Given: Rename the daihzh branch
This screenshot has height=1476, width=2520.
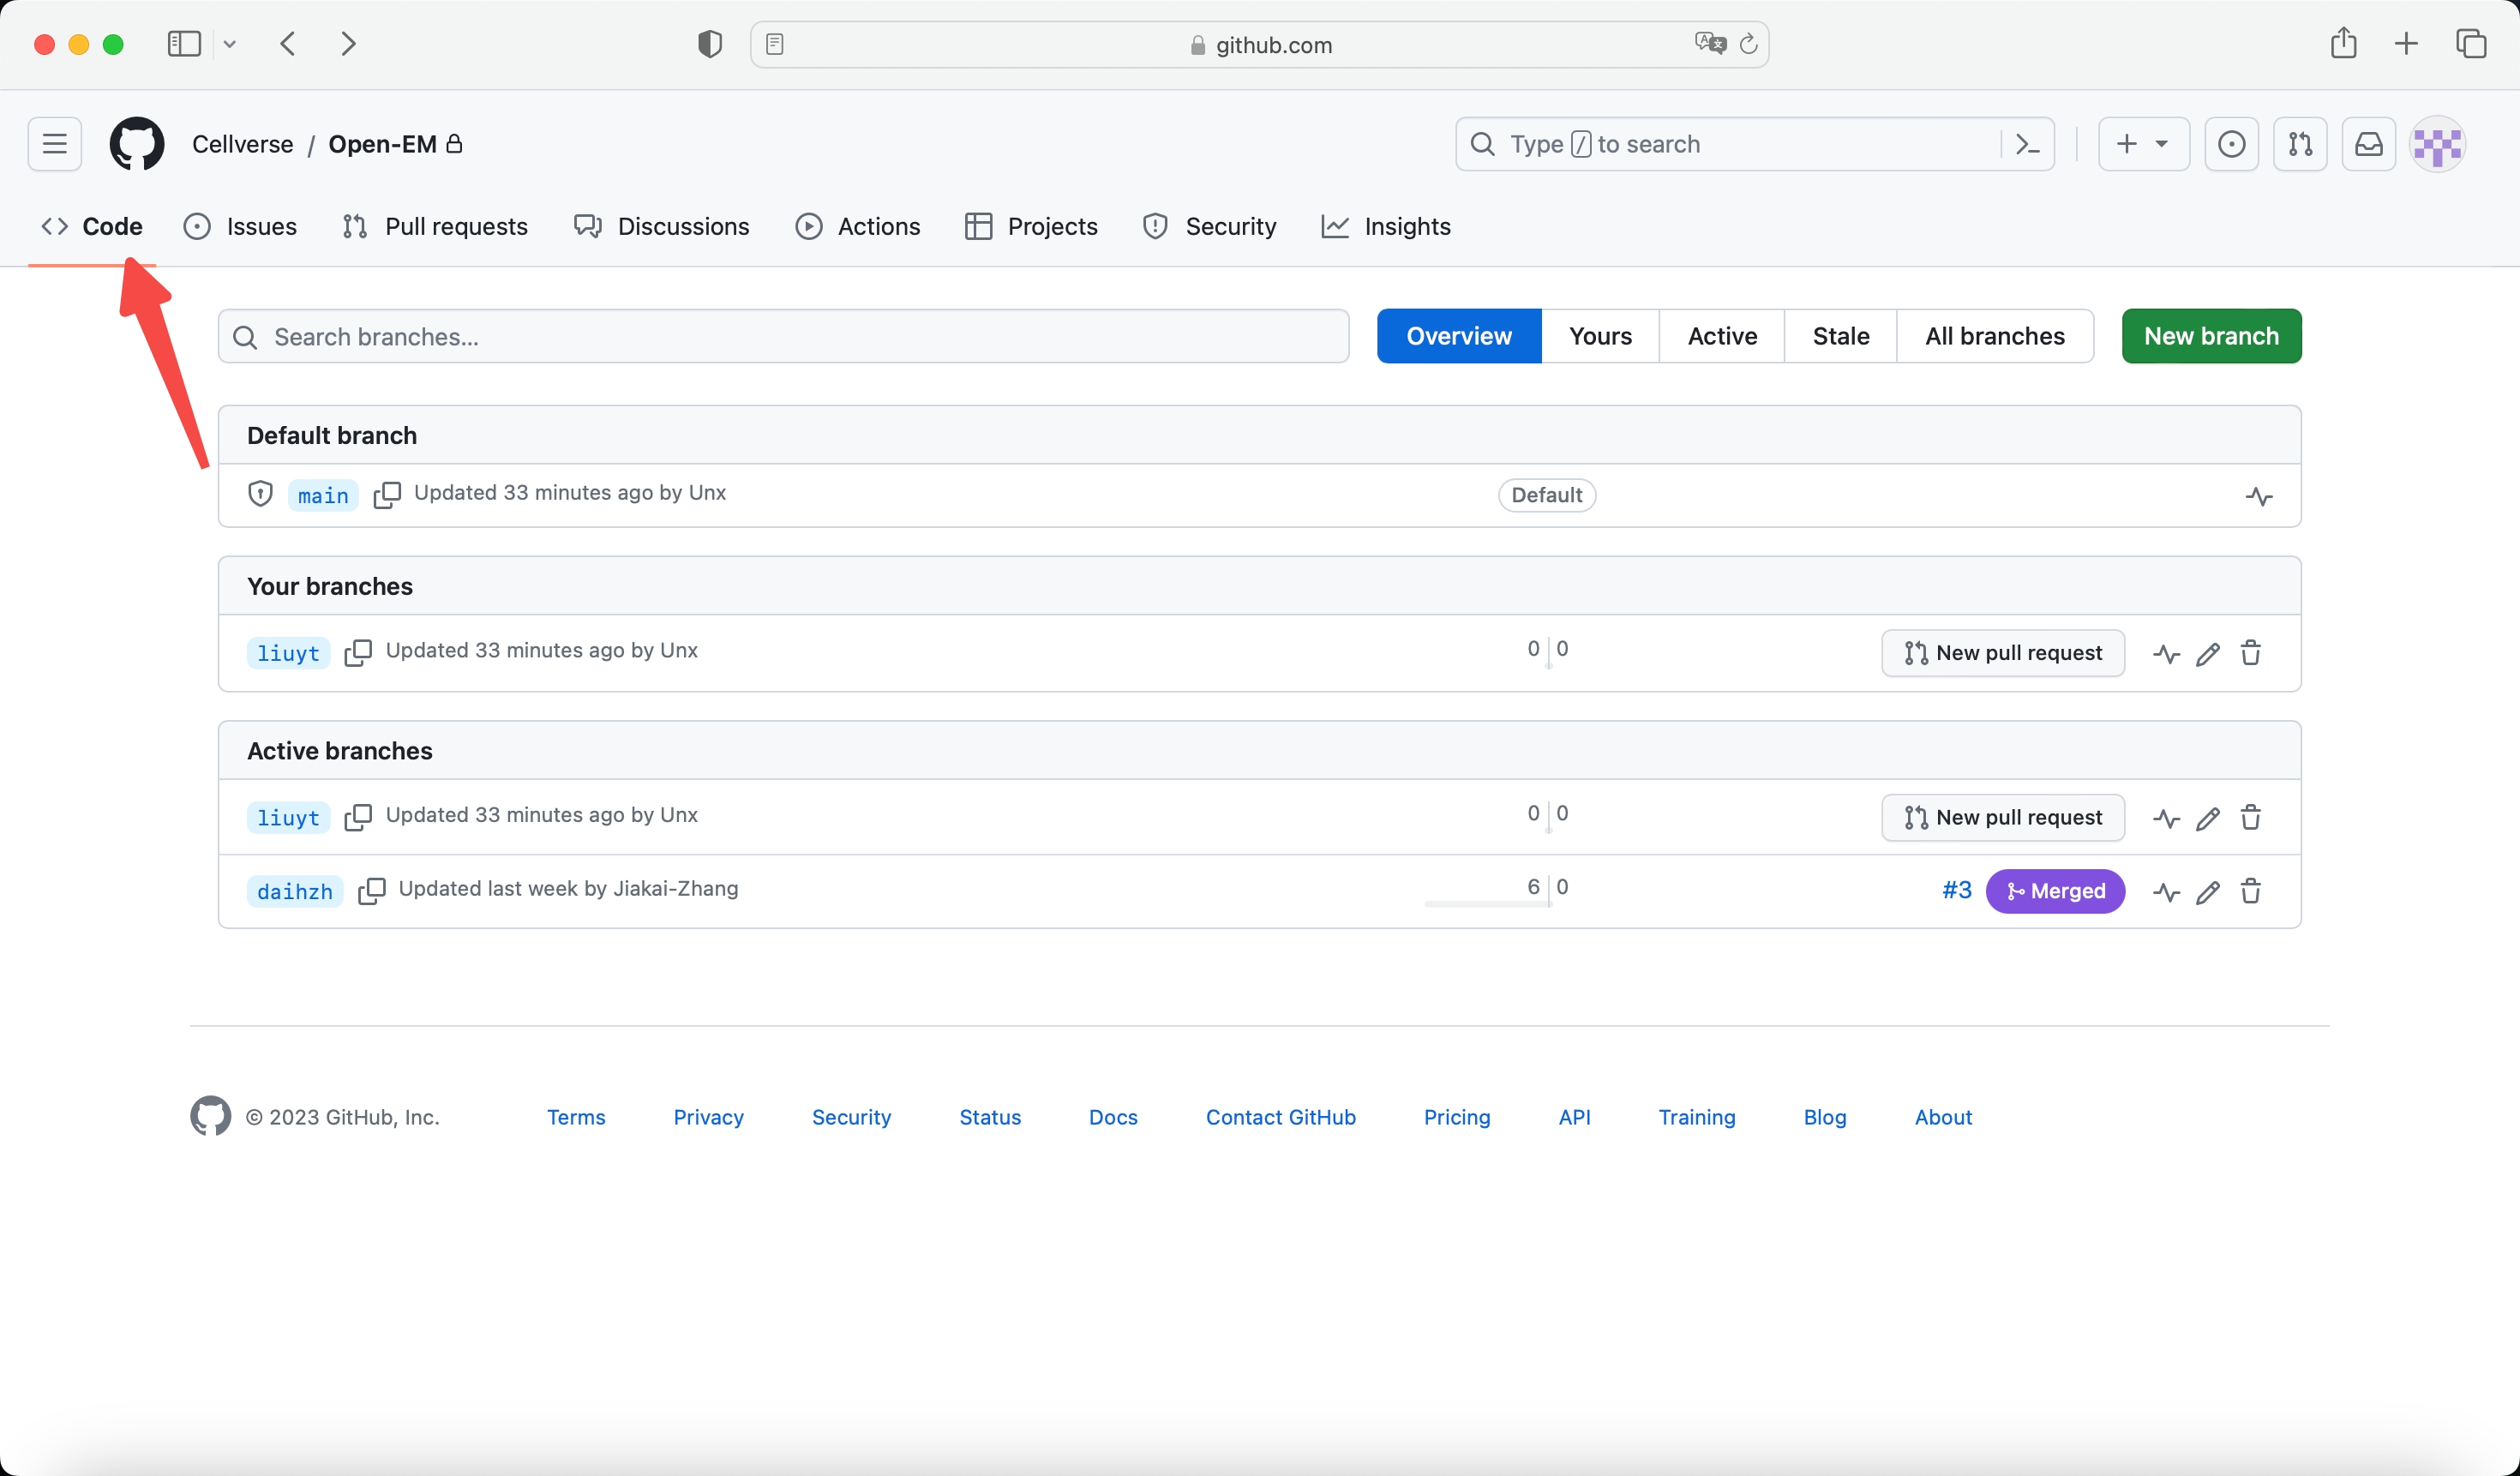Looking at the screenshot, I should (x=2208, y=892).
